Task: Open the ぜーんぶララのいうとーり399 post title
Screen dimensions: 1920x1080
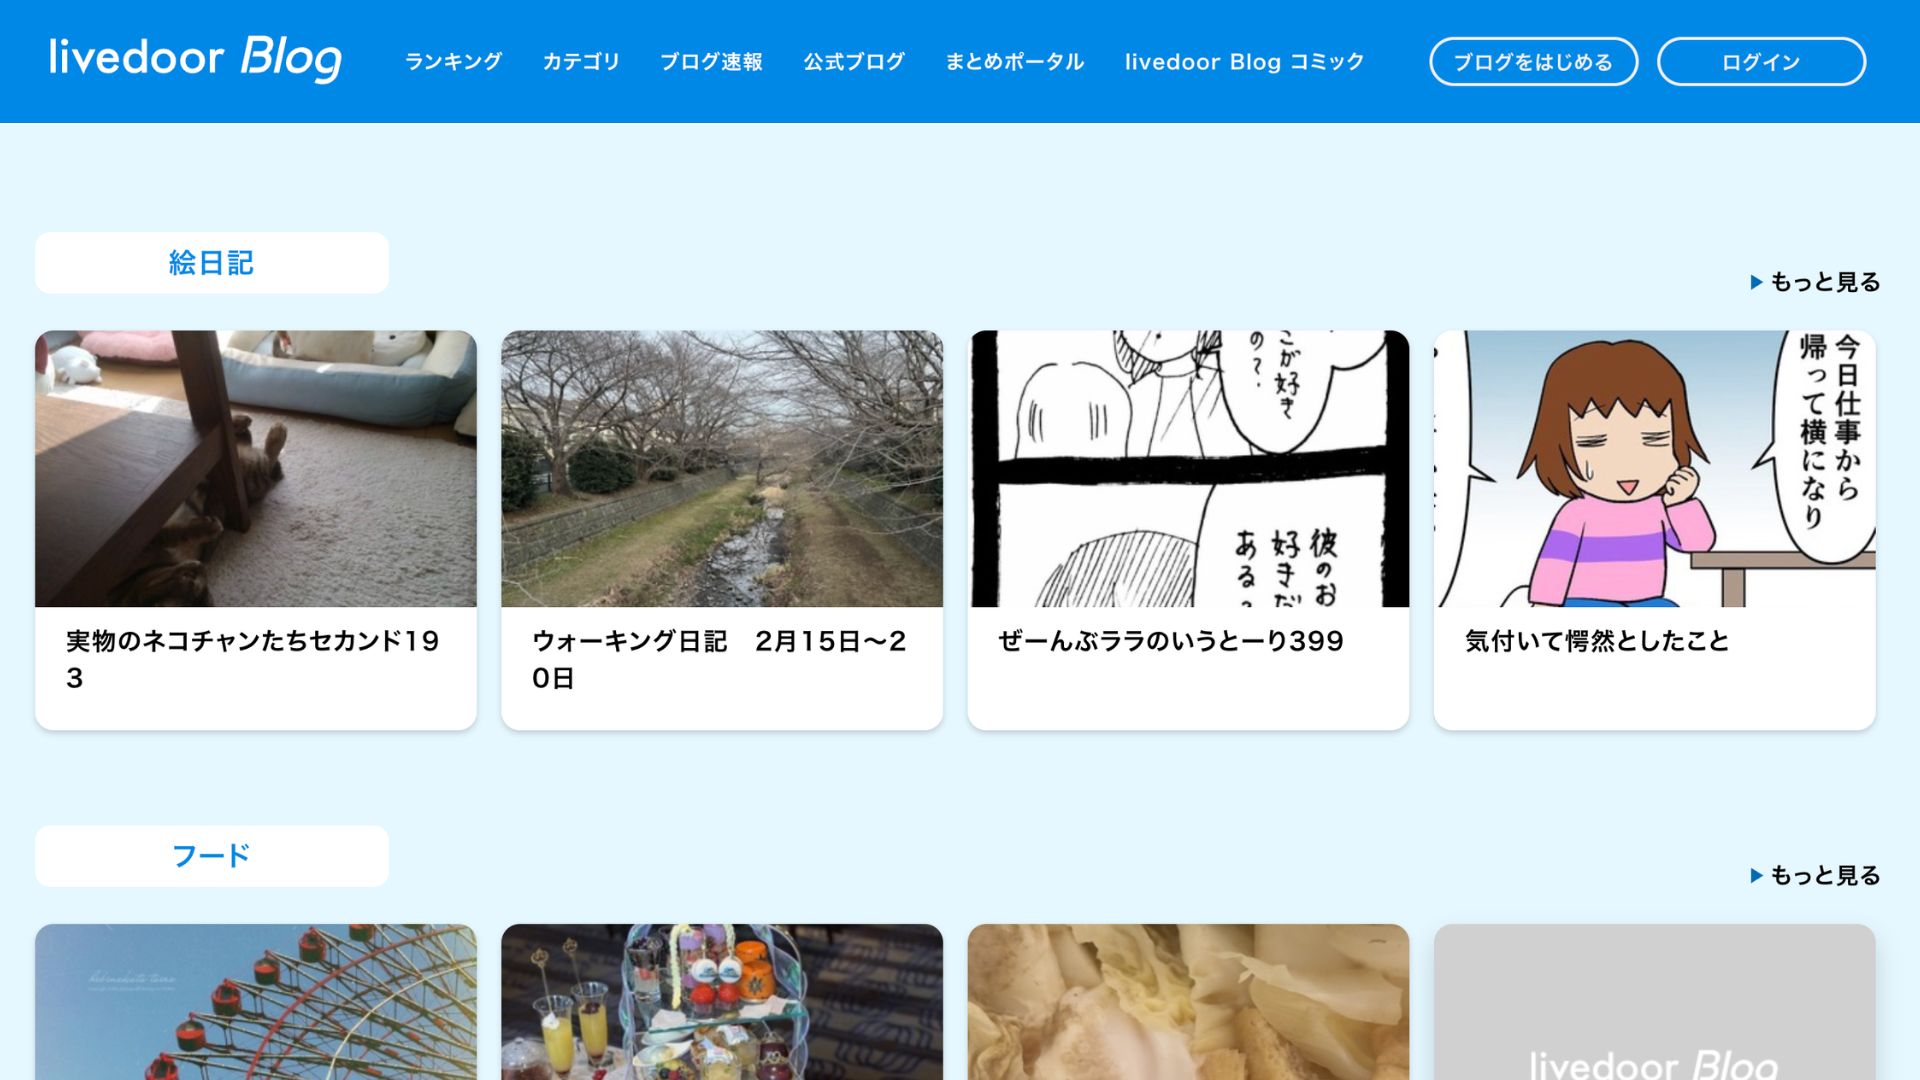Action: (x=1171, y=641)
